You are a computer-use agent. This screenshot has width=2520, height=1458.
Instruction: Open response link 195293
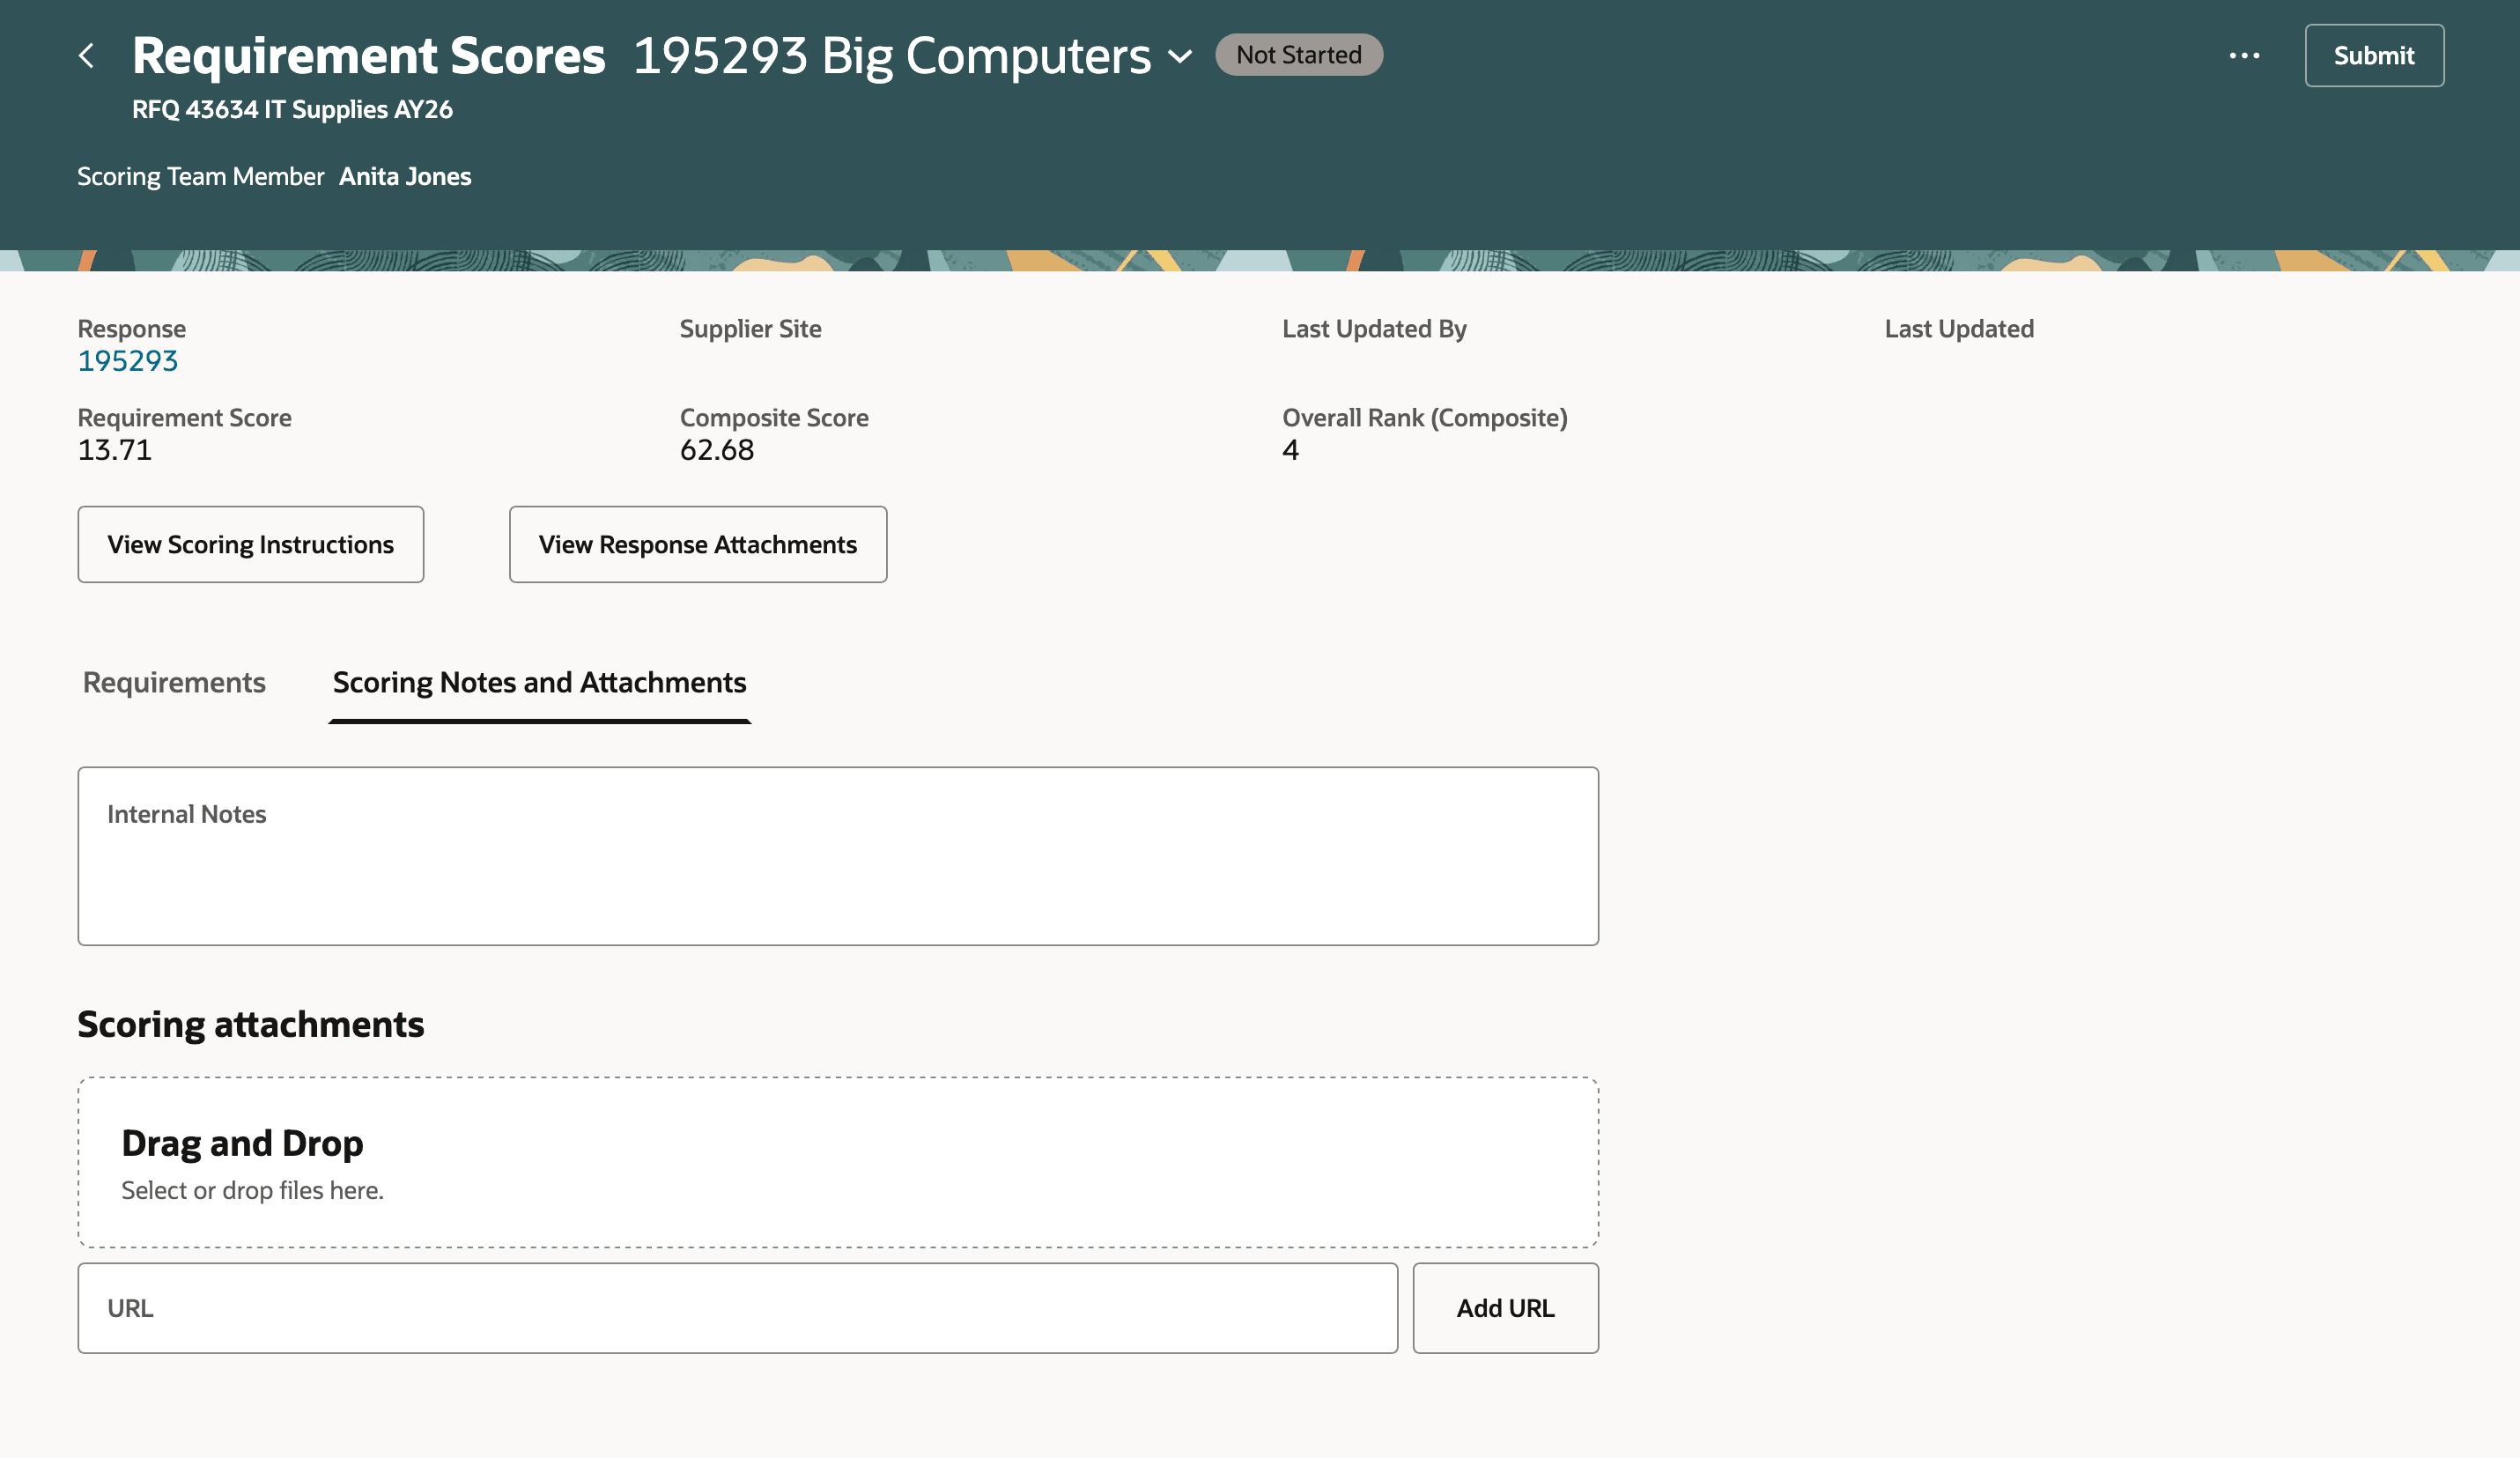click(x=128, y=361)
